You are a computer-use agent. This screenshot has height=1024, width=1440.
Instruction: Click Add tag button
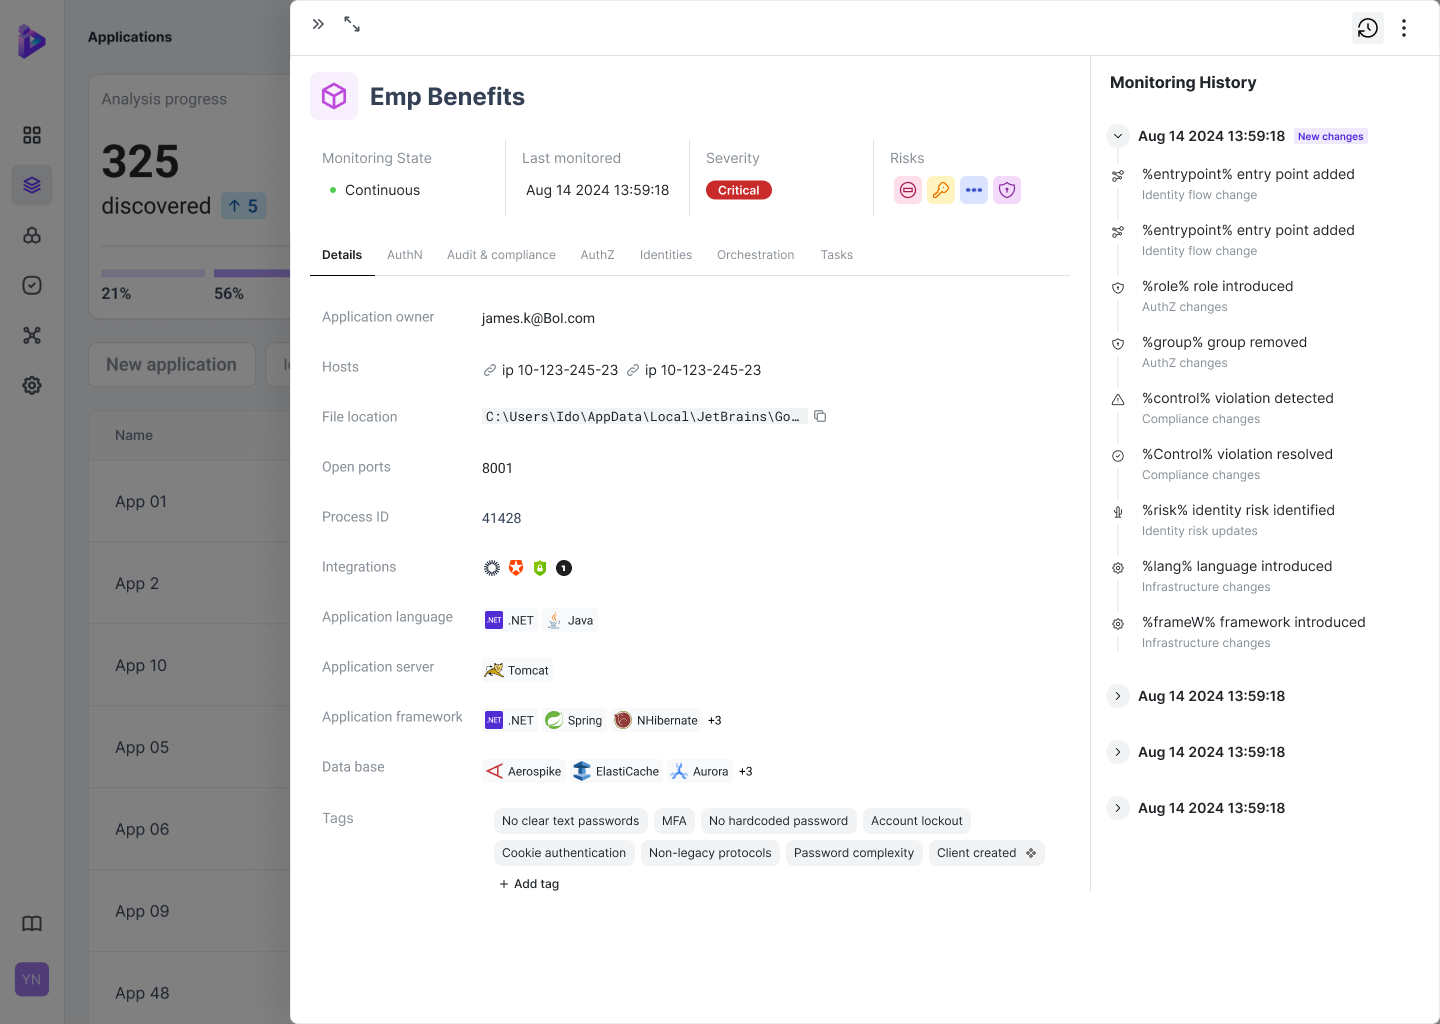529,884
